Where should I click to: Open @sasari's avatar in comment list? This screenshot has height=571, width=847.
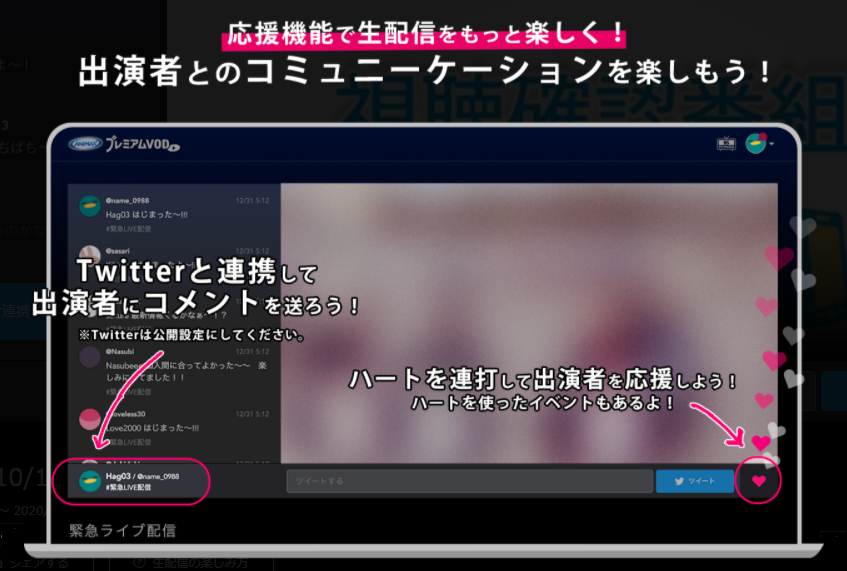coord(90,255)
